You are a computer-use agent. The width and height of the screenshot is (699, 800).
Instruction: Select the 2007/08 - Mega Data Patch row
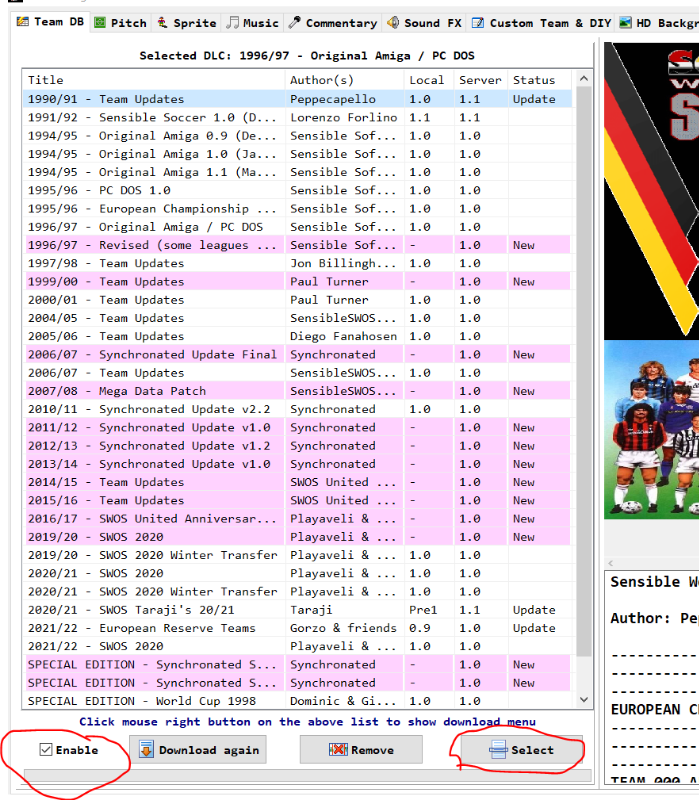pos(151,391)
